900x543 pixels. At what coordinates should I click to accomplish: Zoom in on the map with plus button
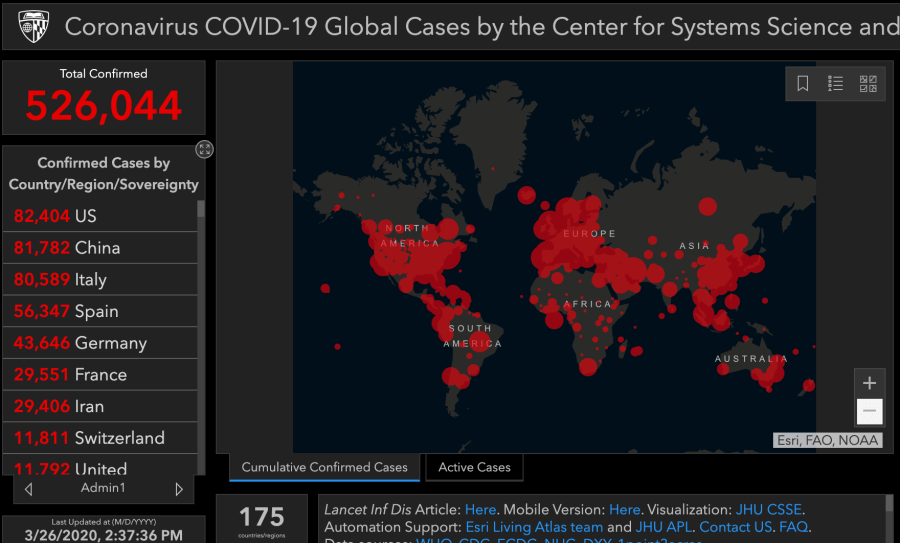[x=869, y=383]
